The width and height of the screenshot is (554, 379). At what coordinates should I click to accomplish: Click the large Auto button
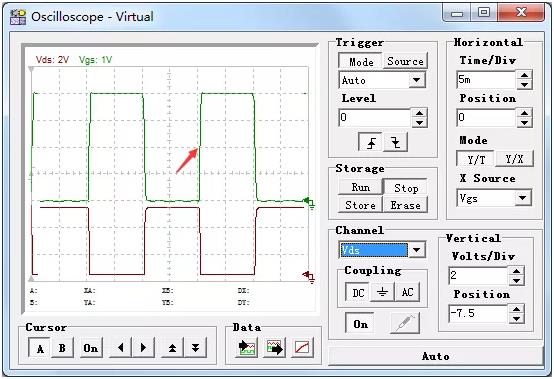point(436,356)
